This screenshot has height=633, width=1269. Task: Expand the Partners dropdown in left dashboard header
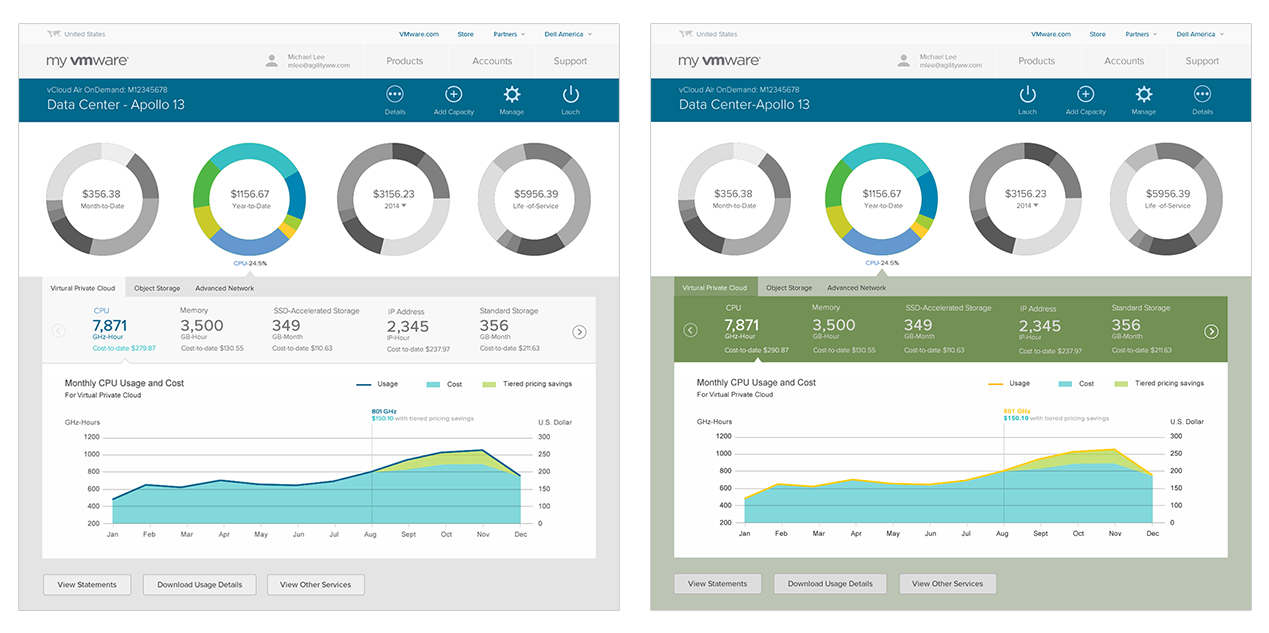click(x=509, y=34)
